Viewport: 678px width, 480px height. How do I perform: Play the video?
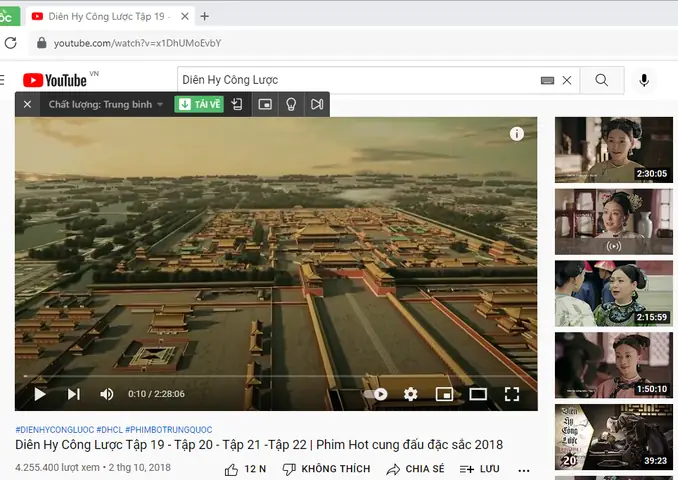[40, 394]
